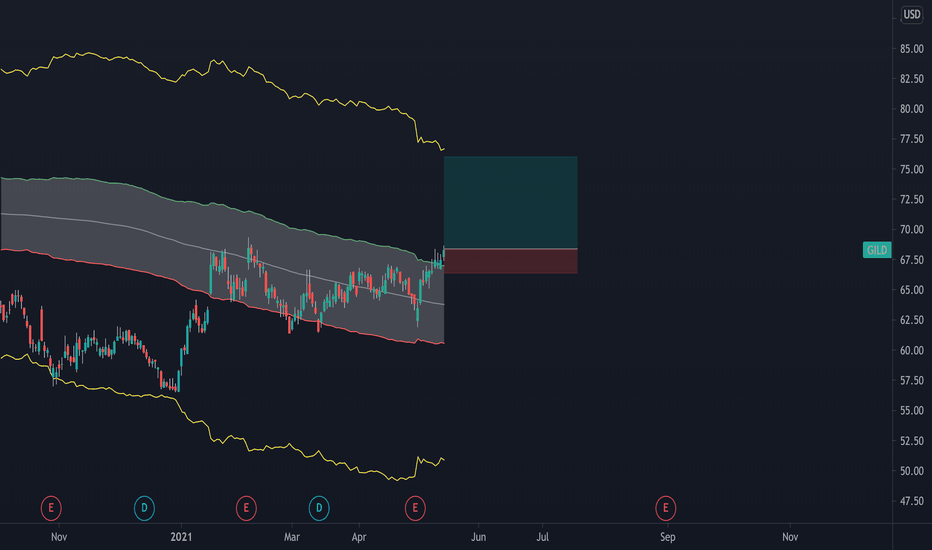
Task: Click the 82.50 price axis label
Action: click(912, 78)
